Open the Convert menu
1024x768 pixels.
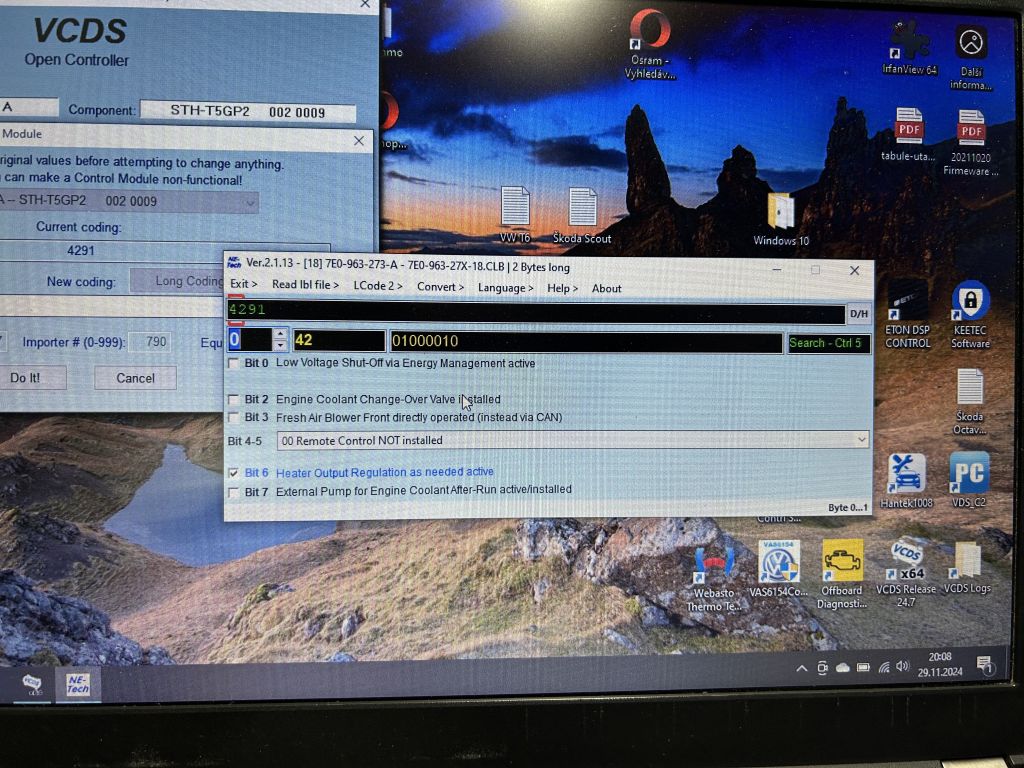pyautogui.click(x=440, y=287)
